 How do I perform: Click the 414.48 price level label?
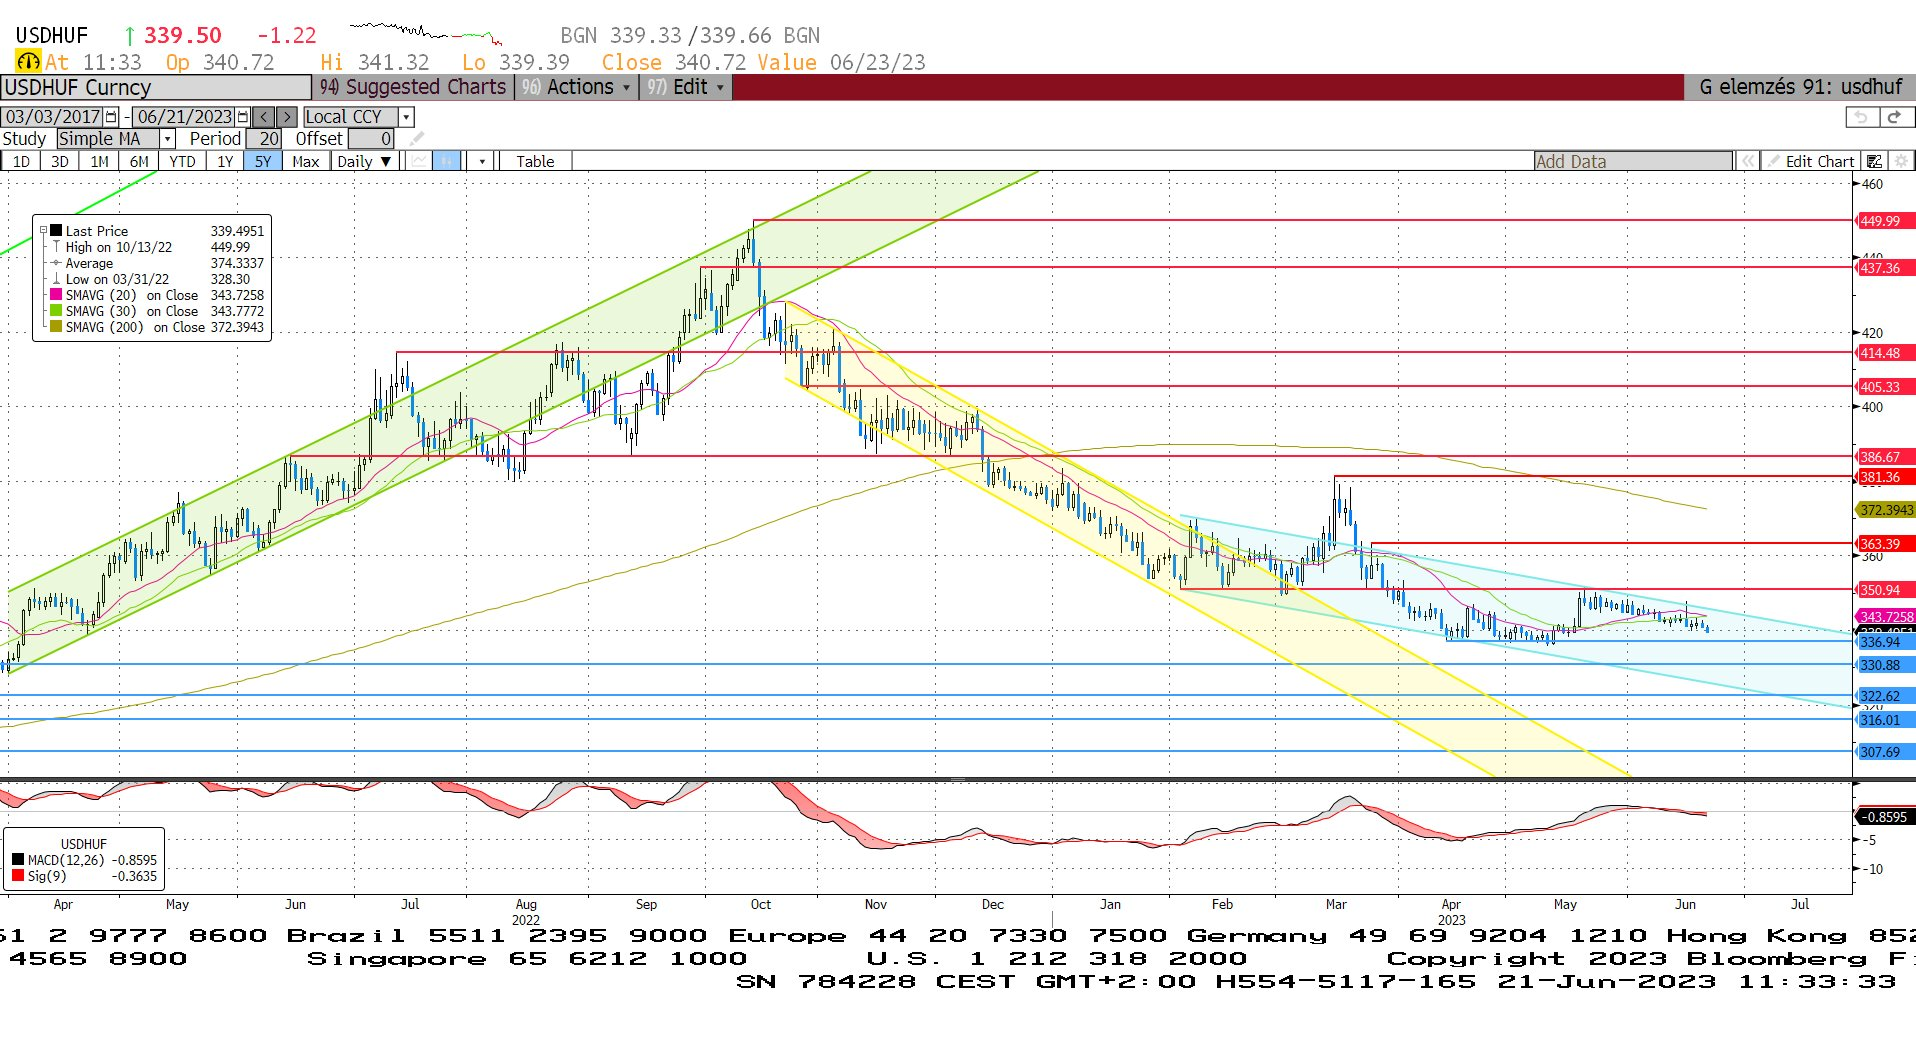coord(1885,353)
